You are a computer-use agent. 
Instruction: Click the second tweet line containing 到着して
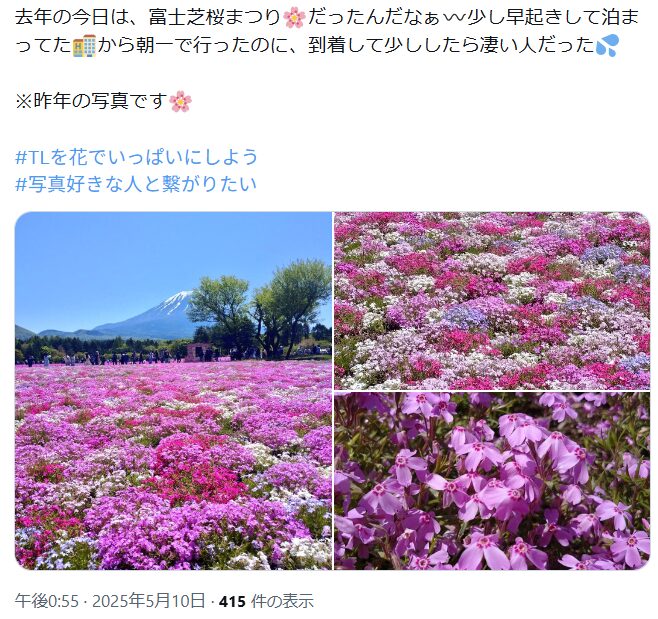coord(317,46)
